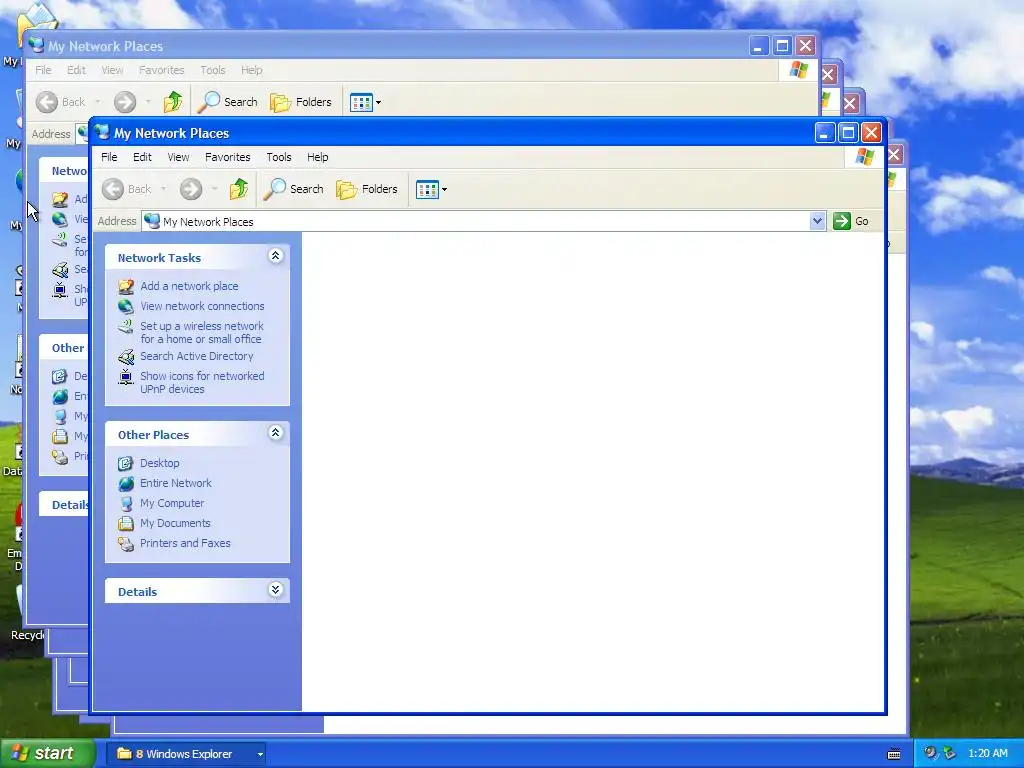Collapse the Other Places panel
Viewport: 1024px width, 768px height.
[x=276, y=433]
